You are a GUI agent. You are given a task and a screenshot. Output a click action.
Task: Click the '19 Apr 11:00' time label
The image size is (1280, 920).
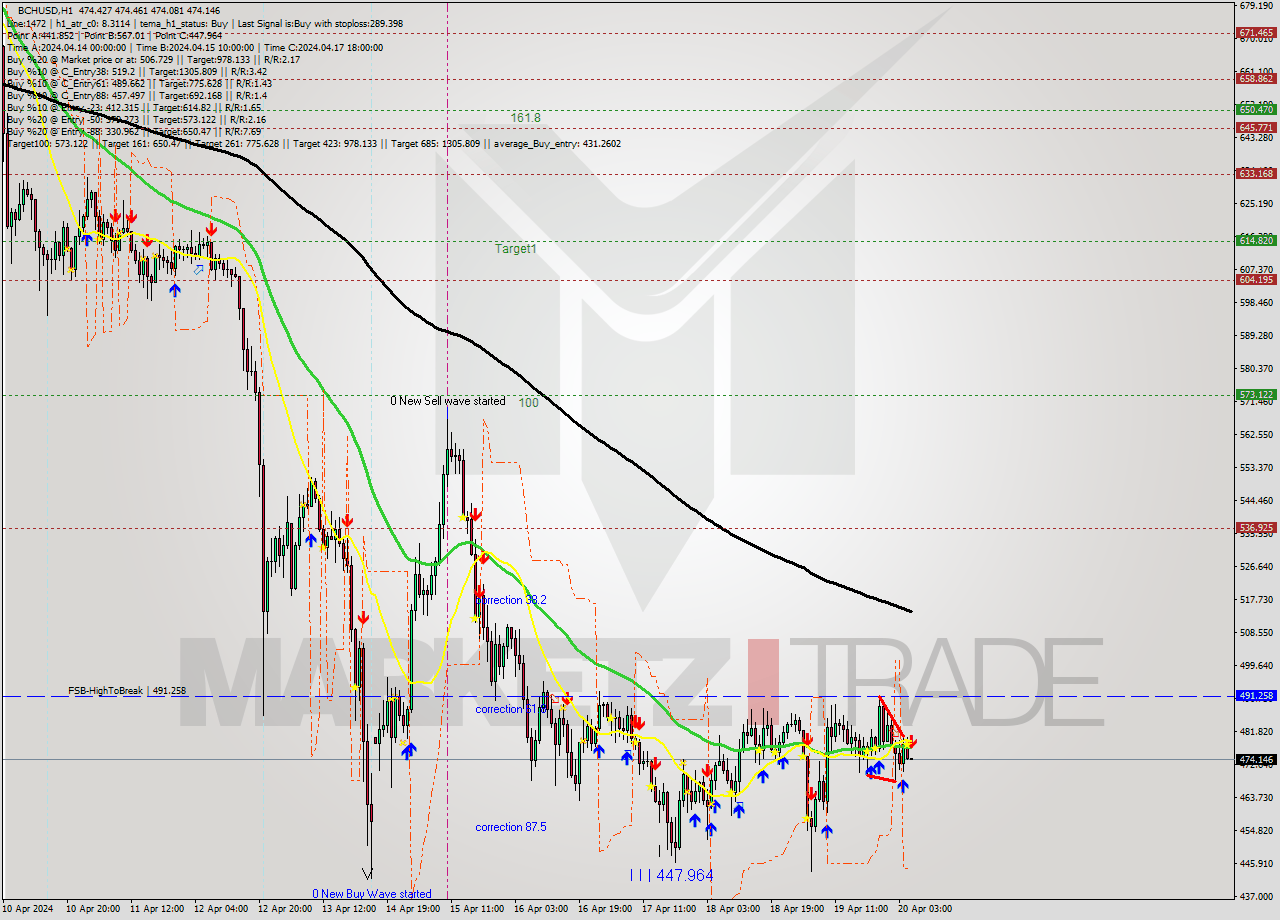pos(861,909)
